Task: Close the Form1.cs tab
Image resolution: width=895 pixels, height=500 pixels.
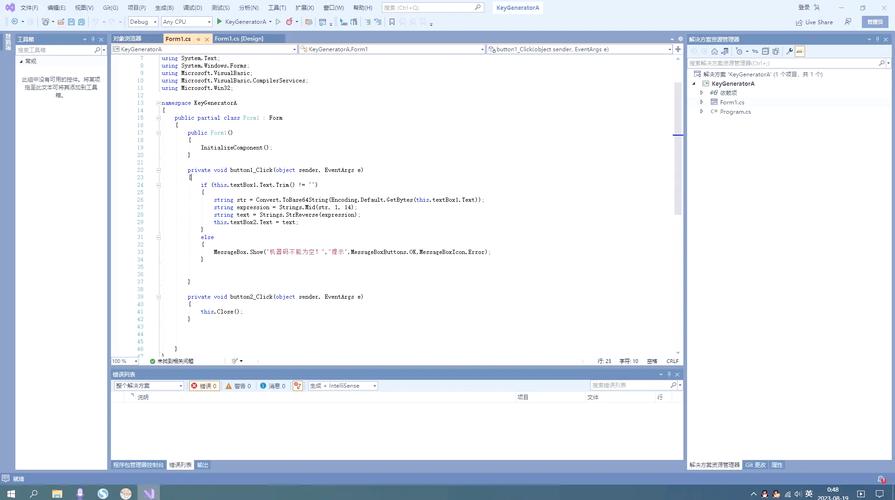Action: (207, 39)
